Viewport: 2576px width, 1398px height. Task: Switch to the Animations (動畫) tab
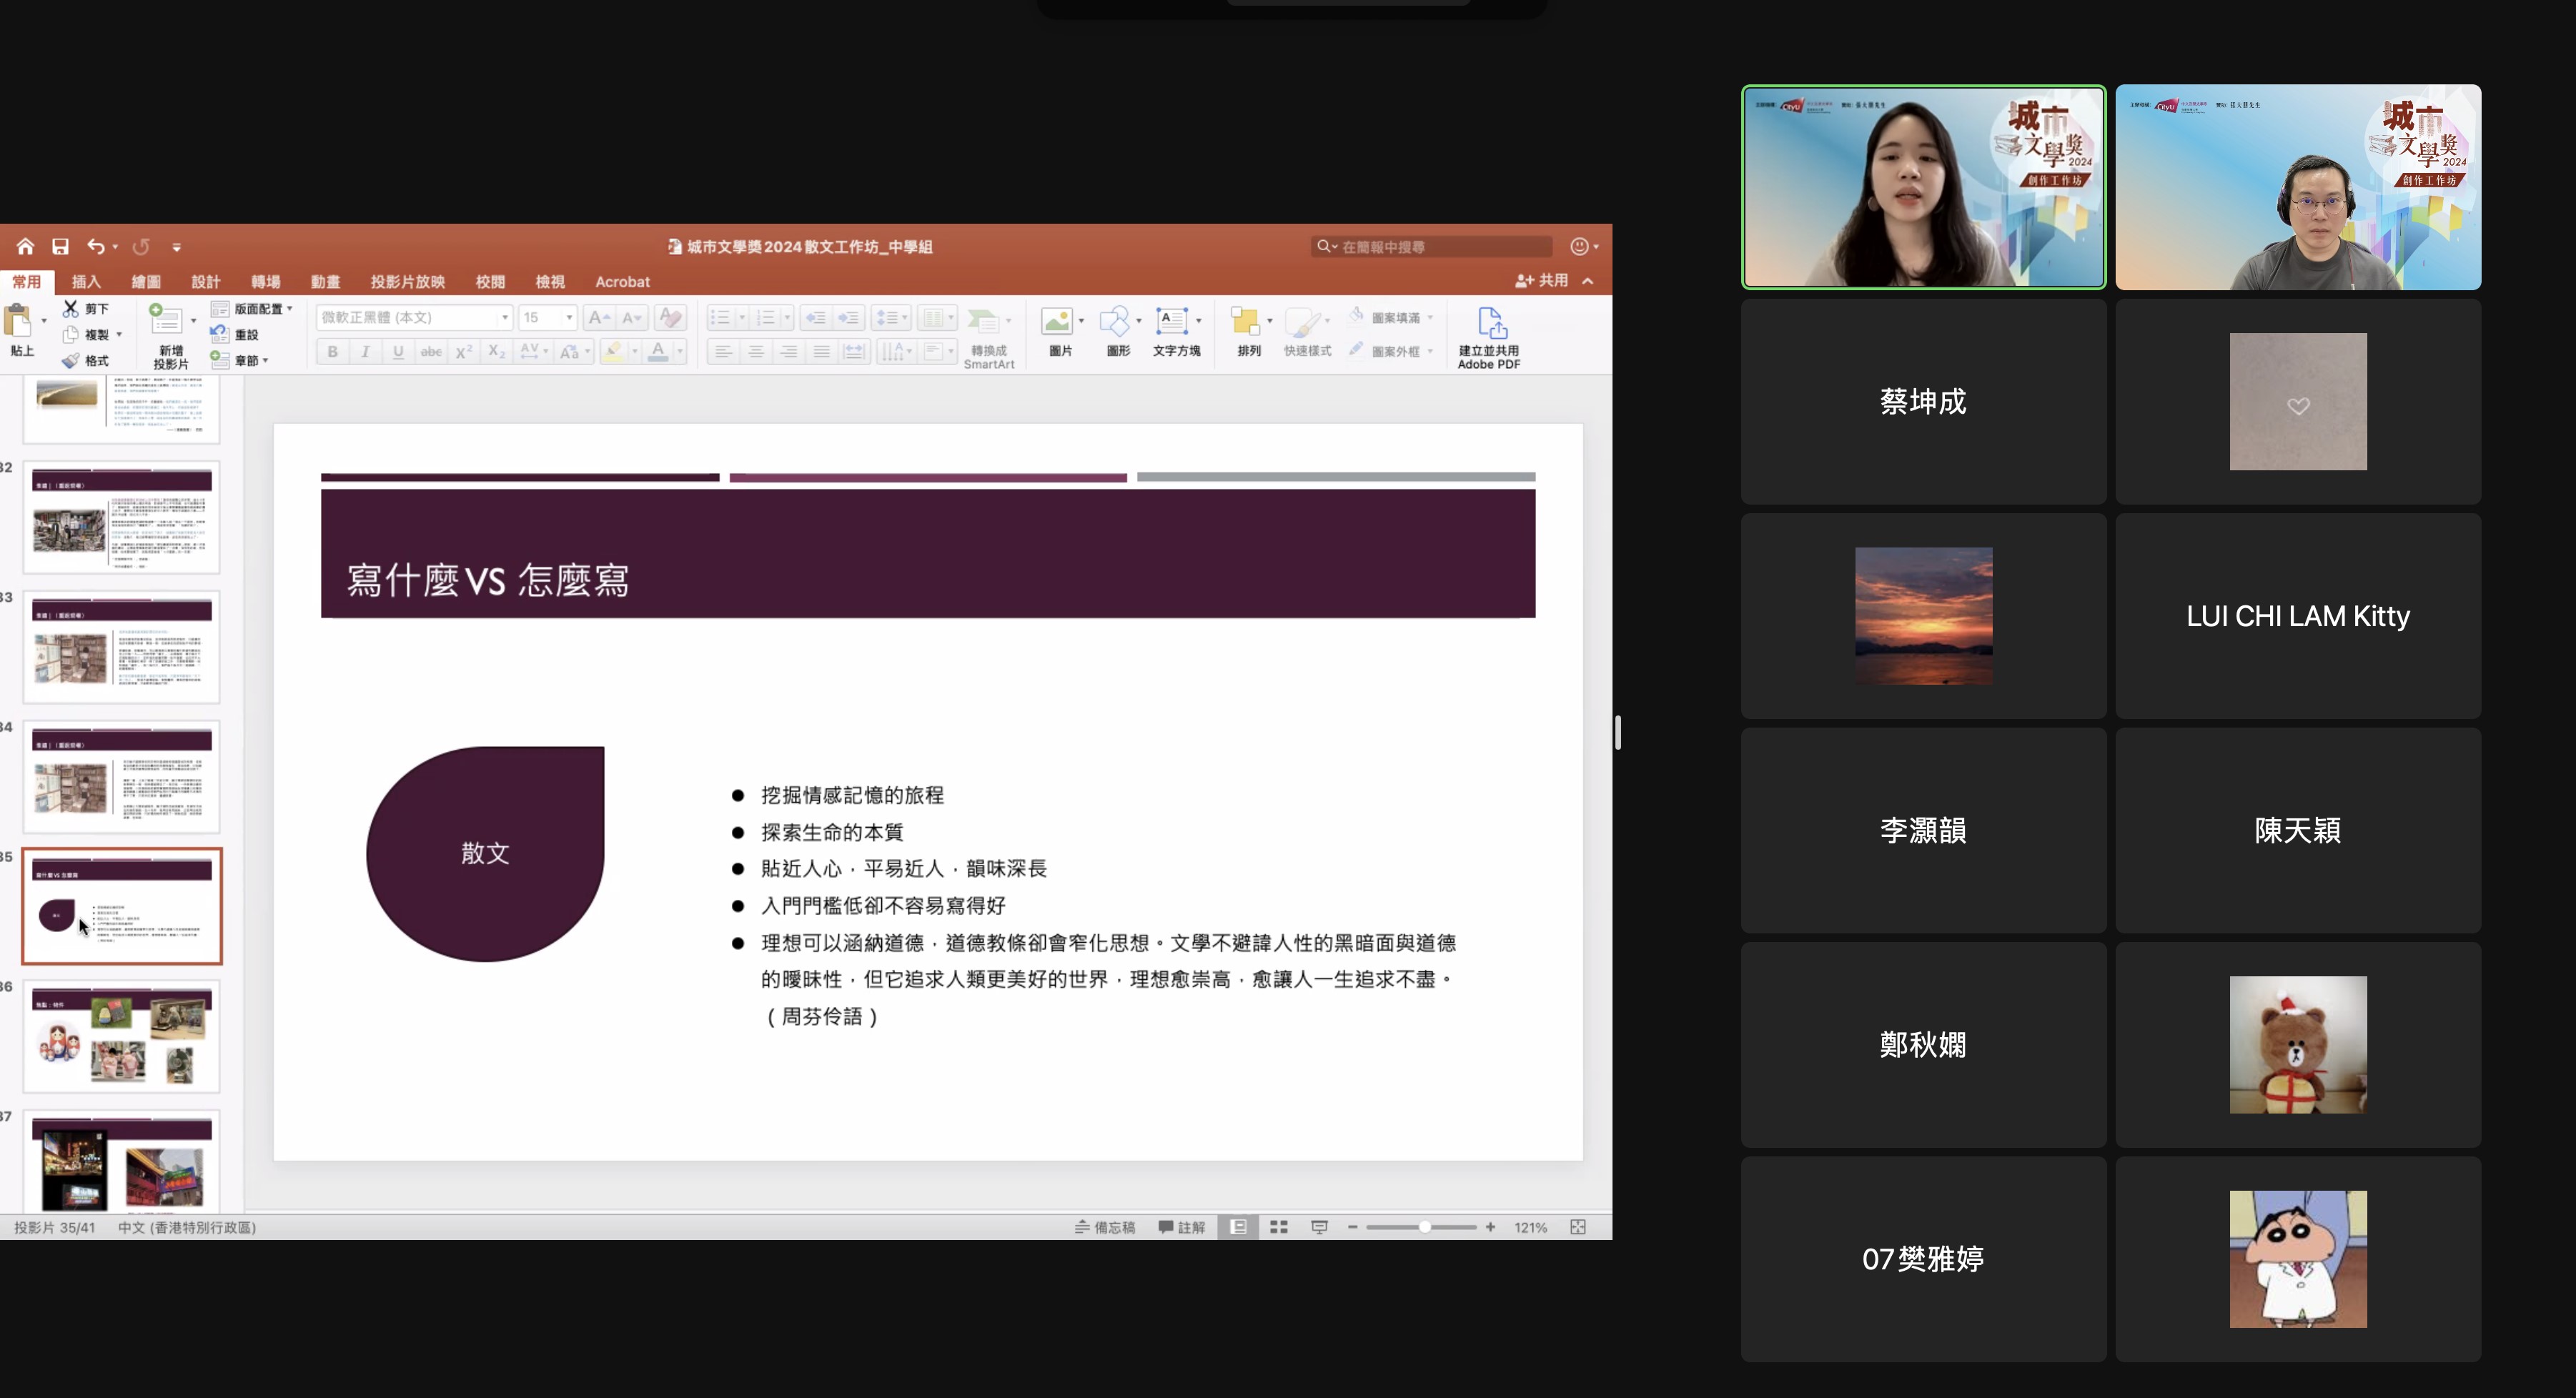[x=326, y=282]
